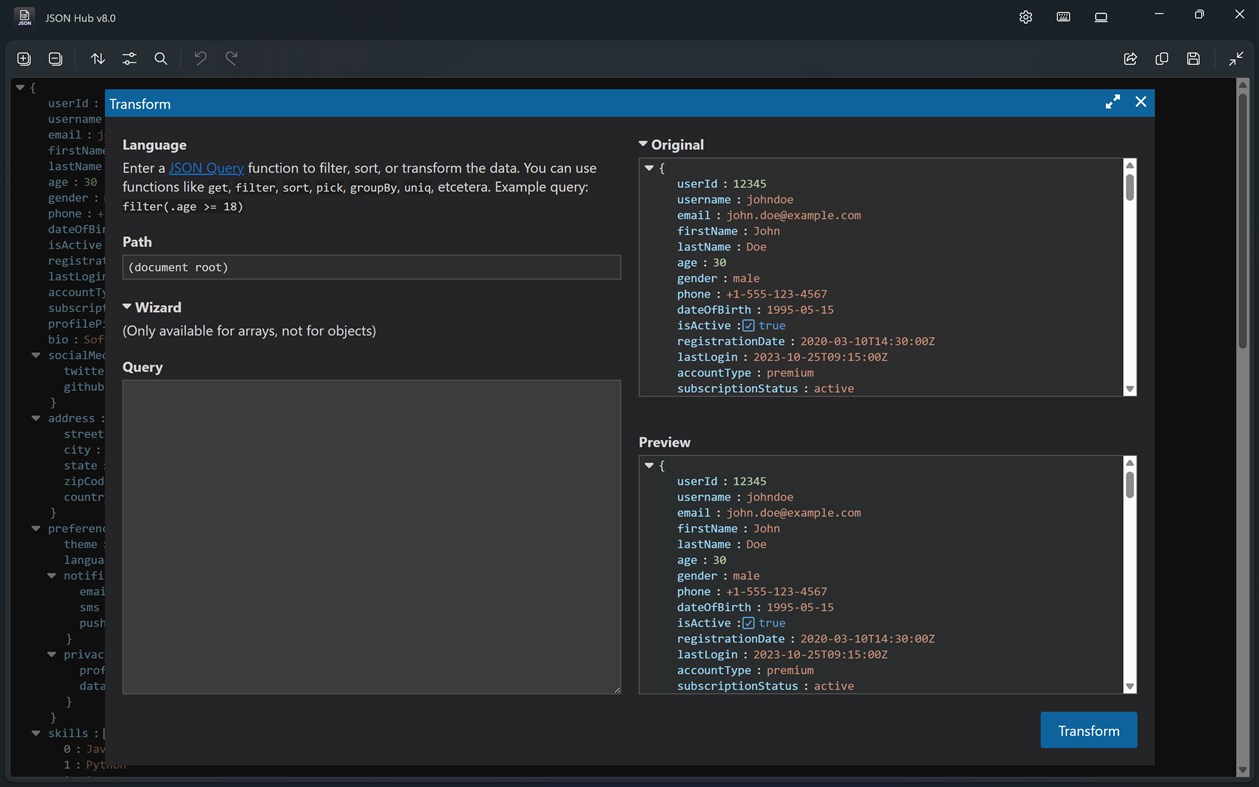Open the settings gear in title bar
1259x787 pixels.
(x=1025, y=17)
